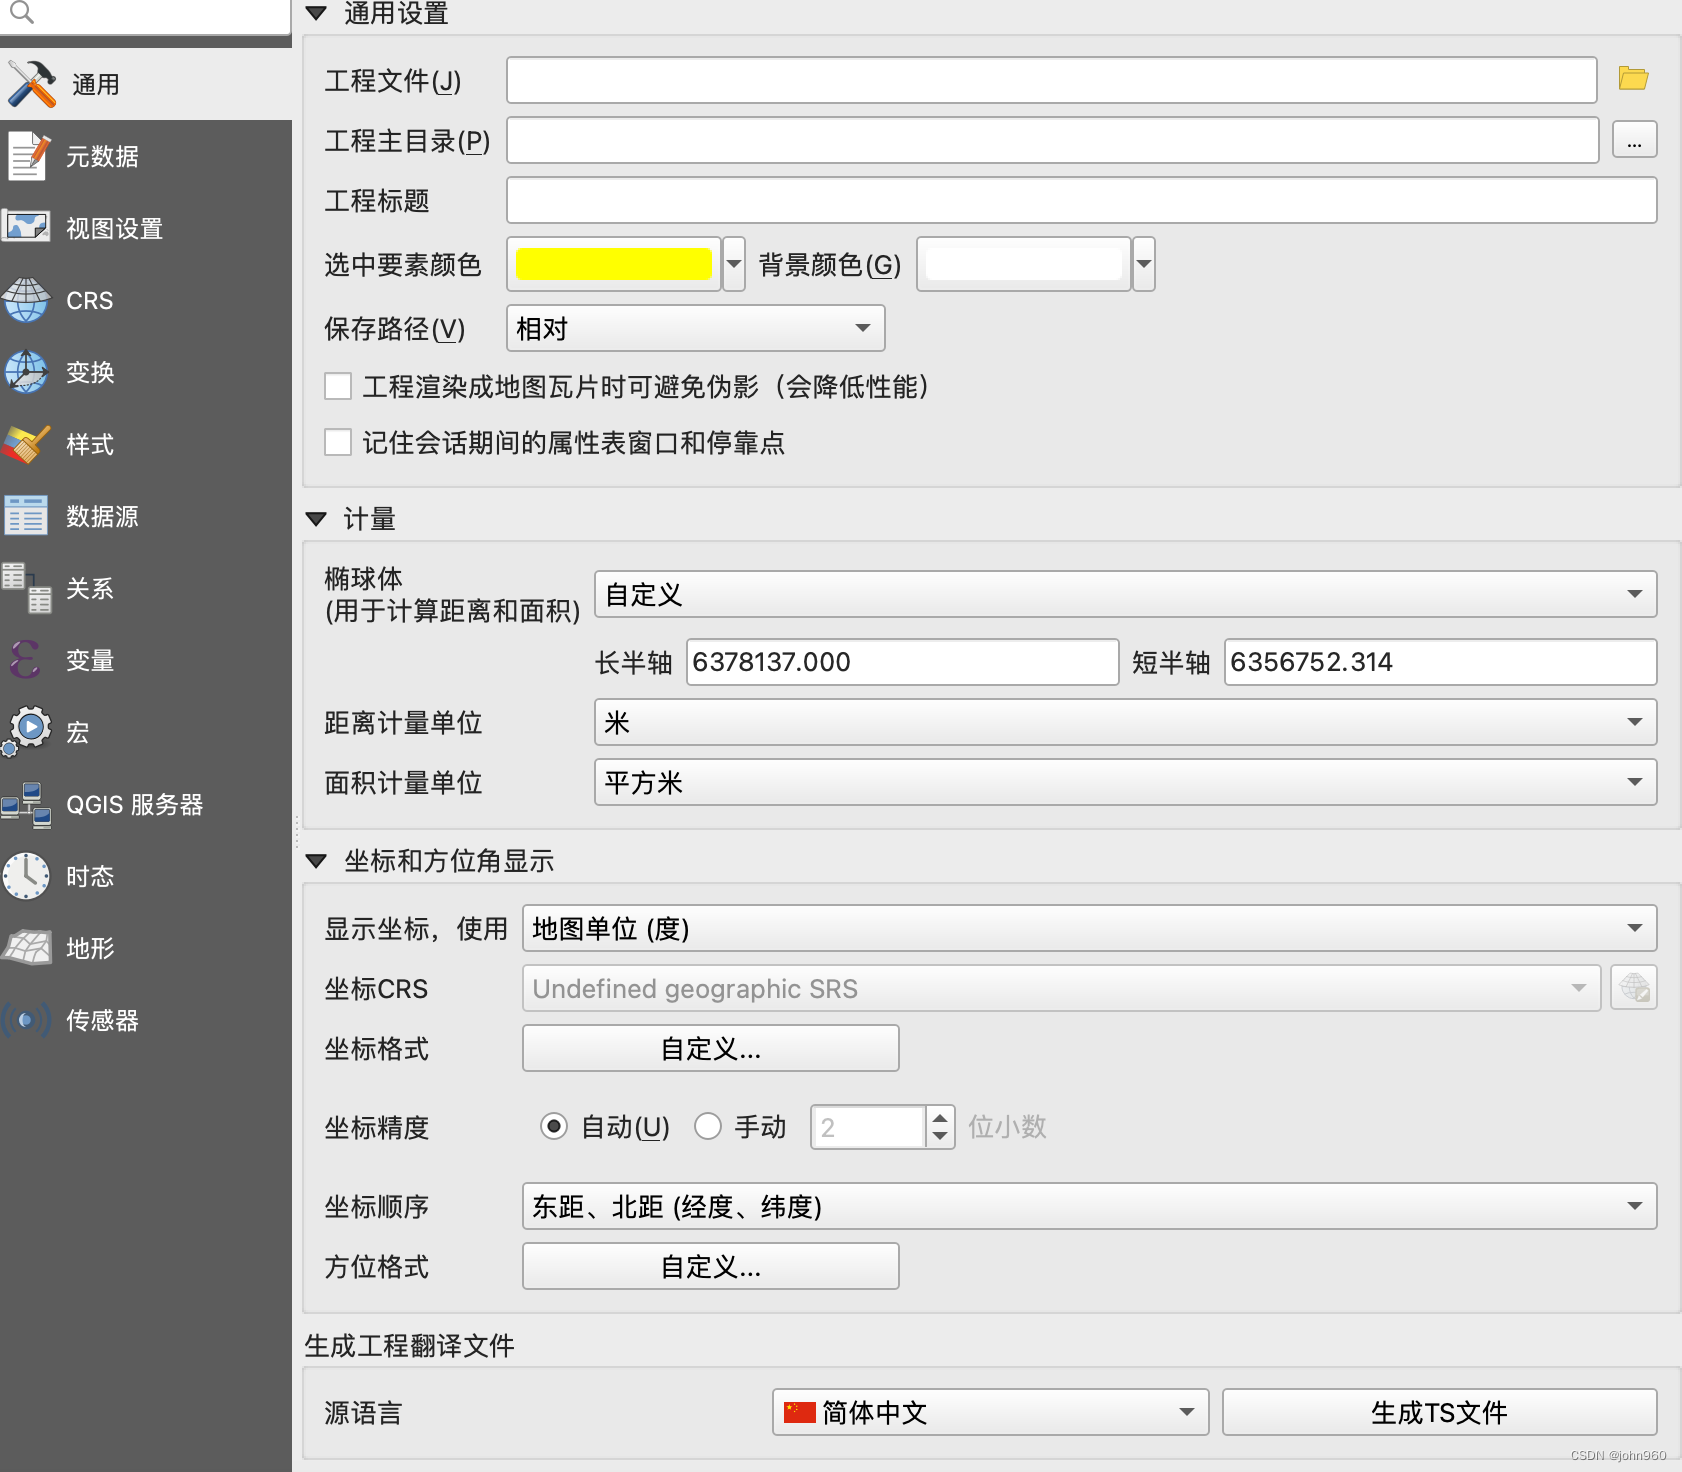Click the search magnifier icon
Image resolution: width=1682 pixels, height=1472 pixels.
coord(21,12)
